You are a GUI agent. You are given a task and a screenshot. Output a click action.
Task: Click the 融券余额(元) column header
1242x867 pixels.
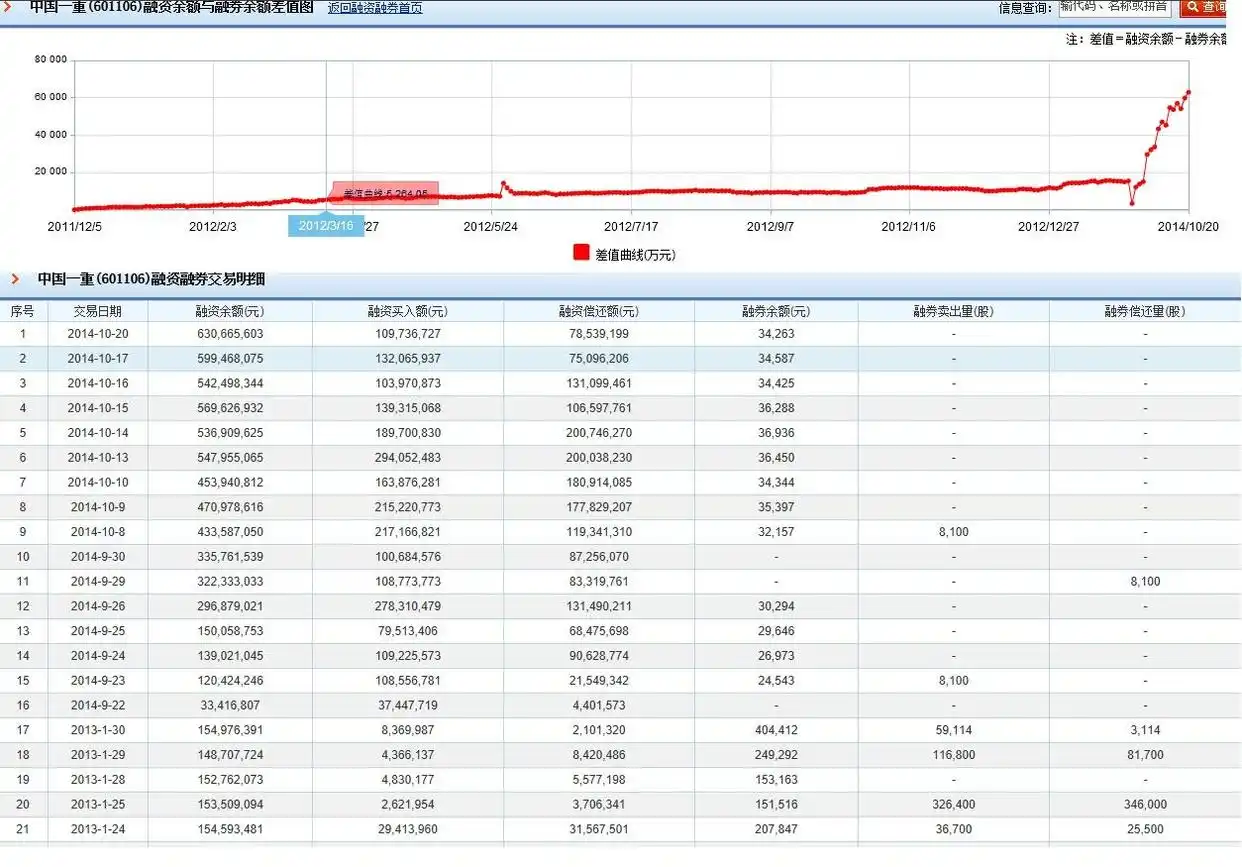[776, 311]
